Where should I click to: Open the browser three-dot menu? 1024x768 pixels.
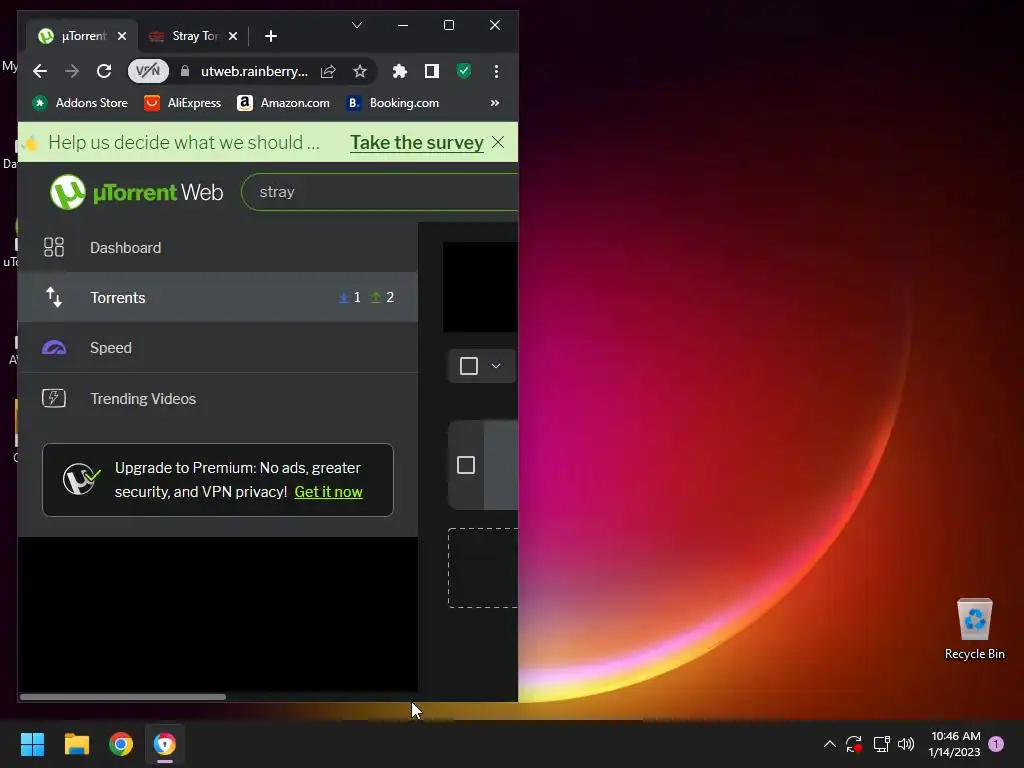coord(496,71)
